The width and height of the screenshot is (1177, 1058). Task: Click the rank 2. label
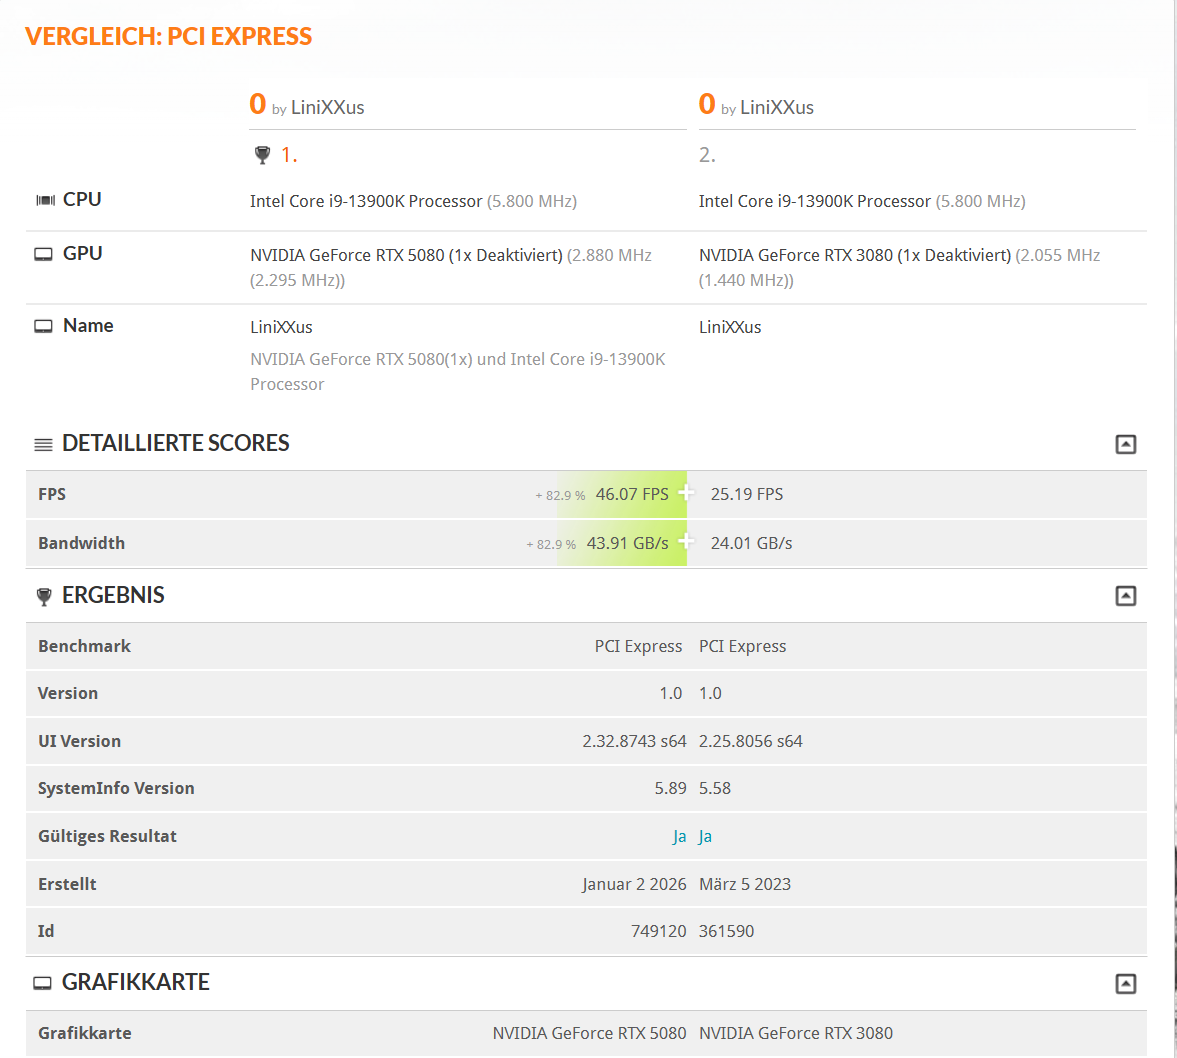pos(707,155)
